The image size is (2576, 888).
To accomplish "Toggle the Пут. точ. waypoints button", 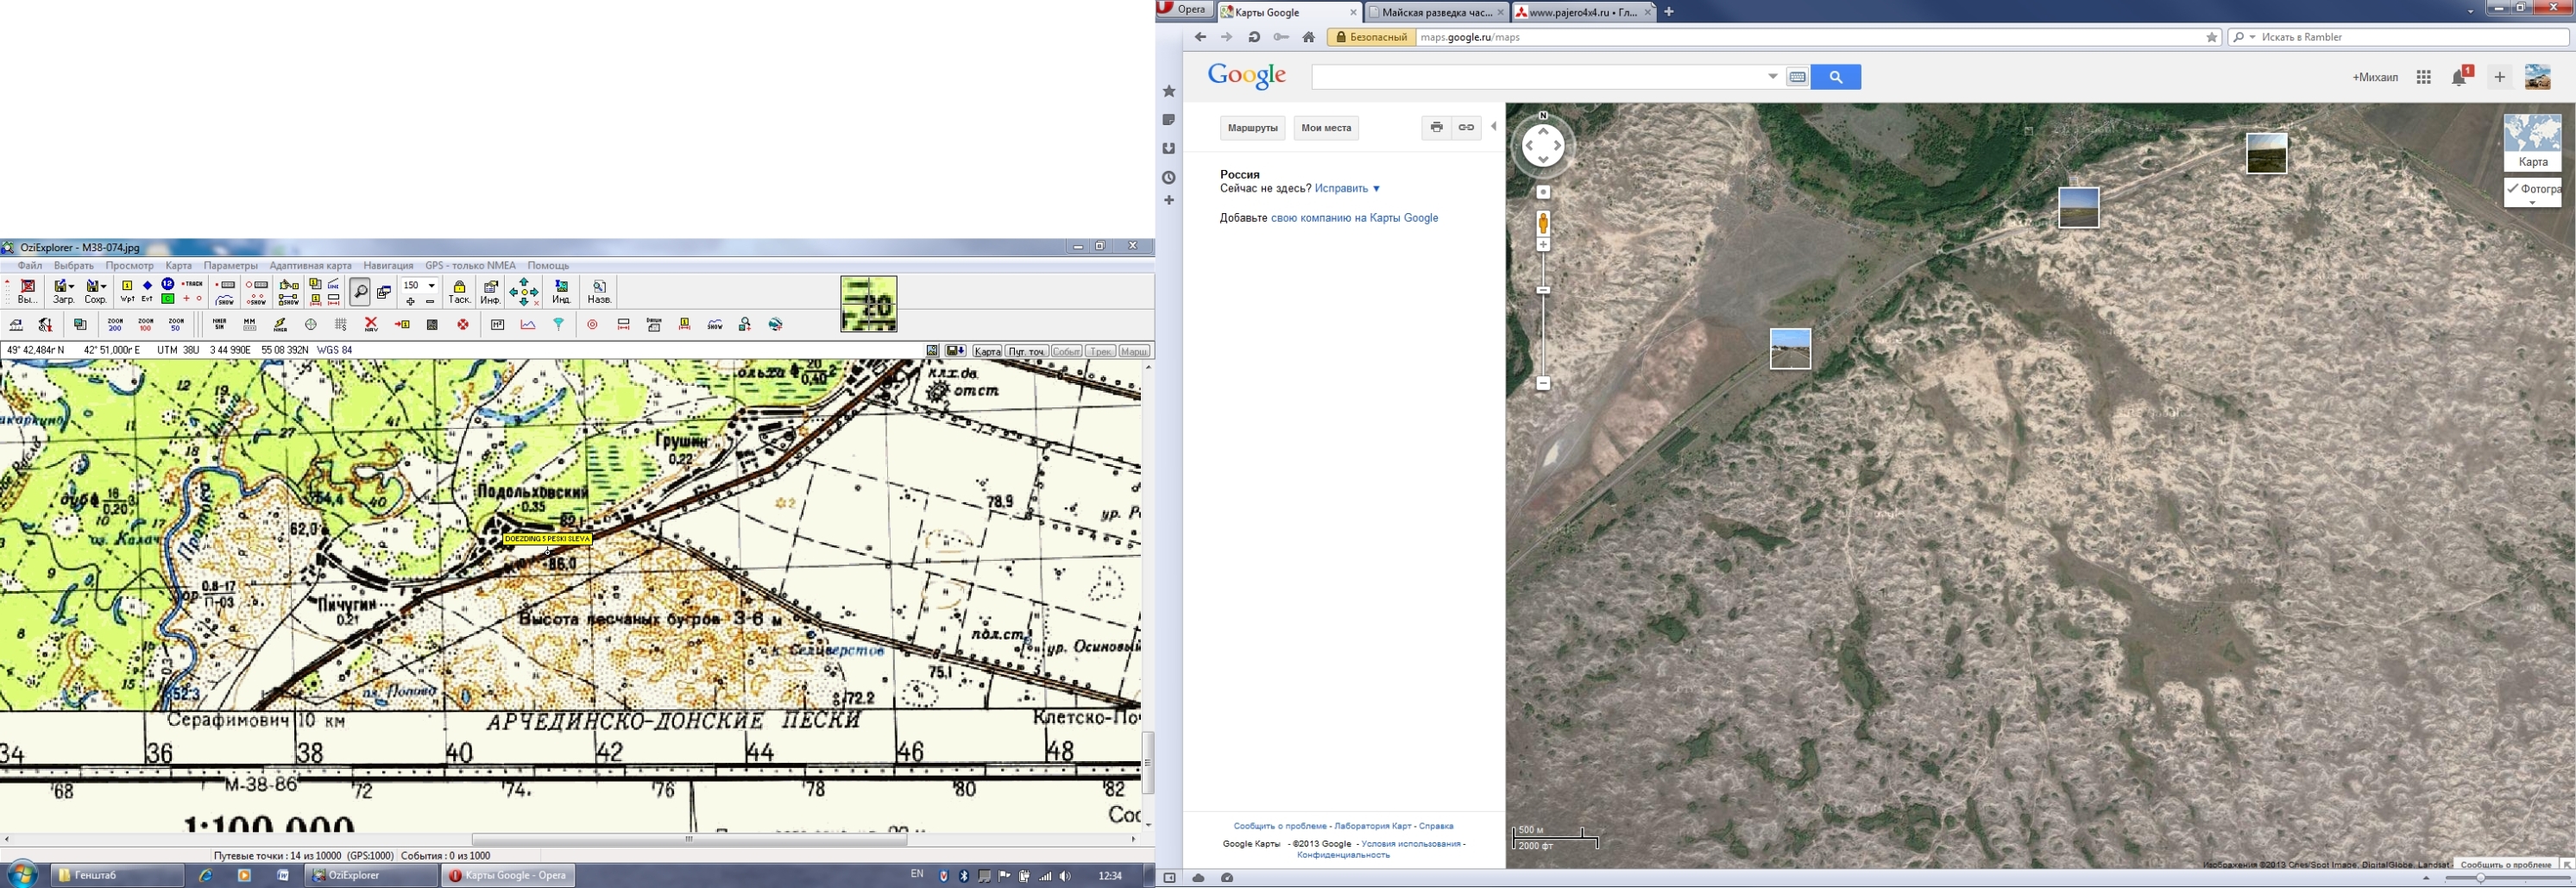I will pyautogui.click(x=1026, y=351).
